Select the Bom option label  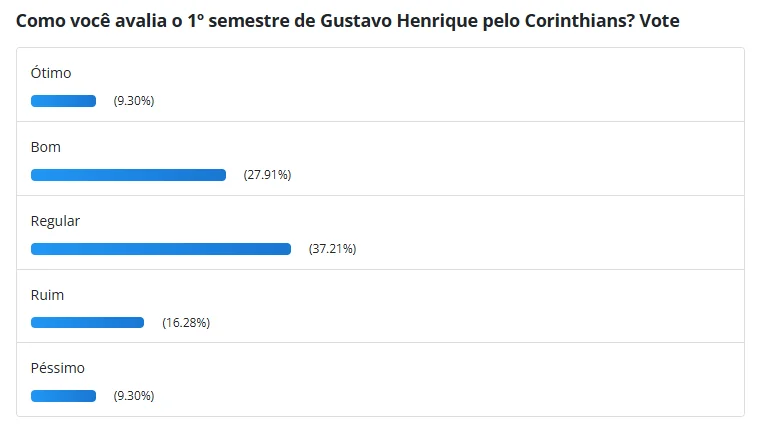45,147
